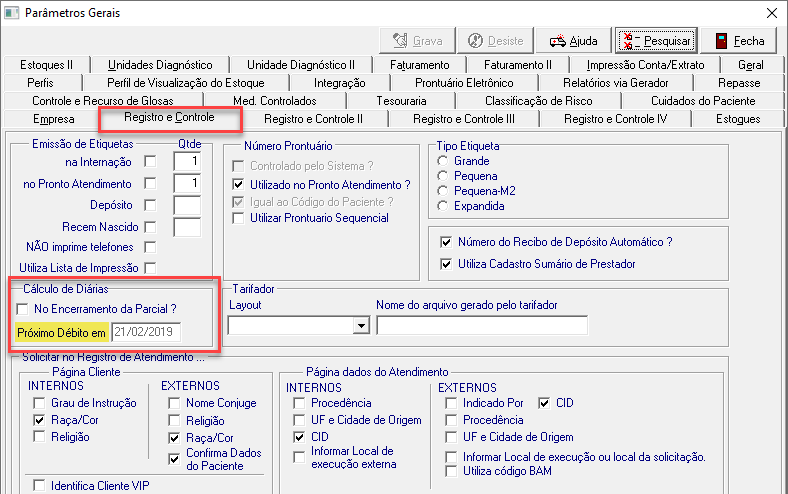Open Ajuda help button
This screenshot has width=788, height=494.
tap(573, 41)
